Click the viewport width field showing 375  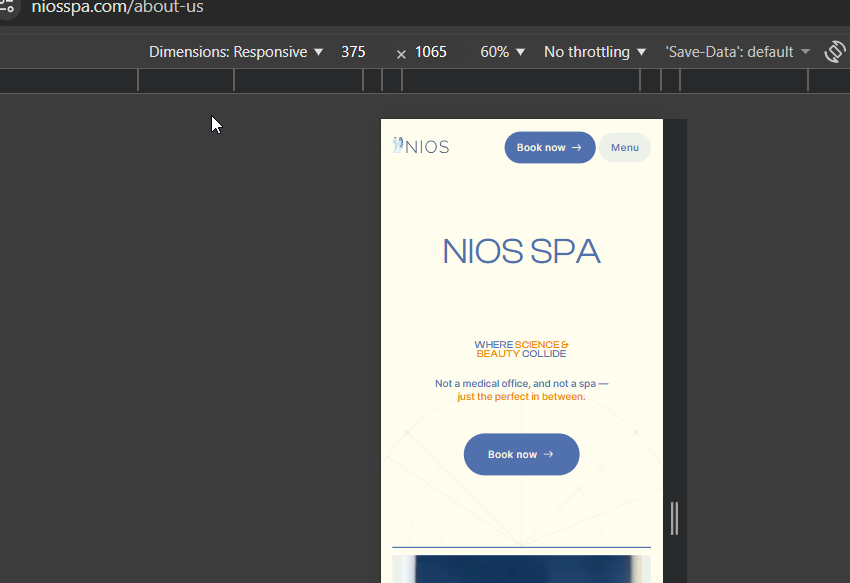tap(353, 52)
